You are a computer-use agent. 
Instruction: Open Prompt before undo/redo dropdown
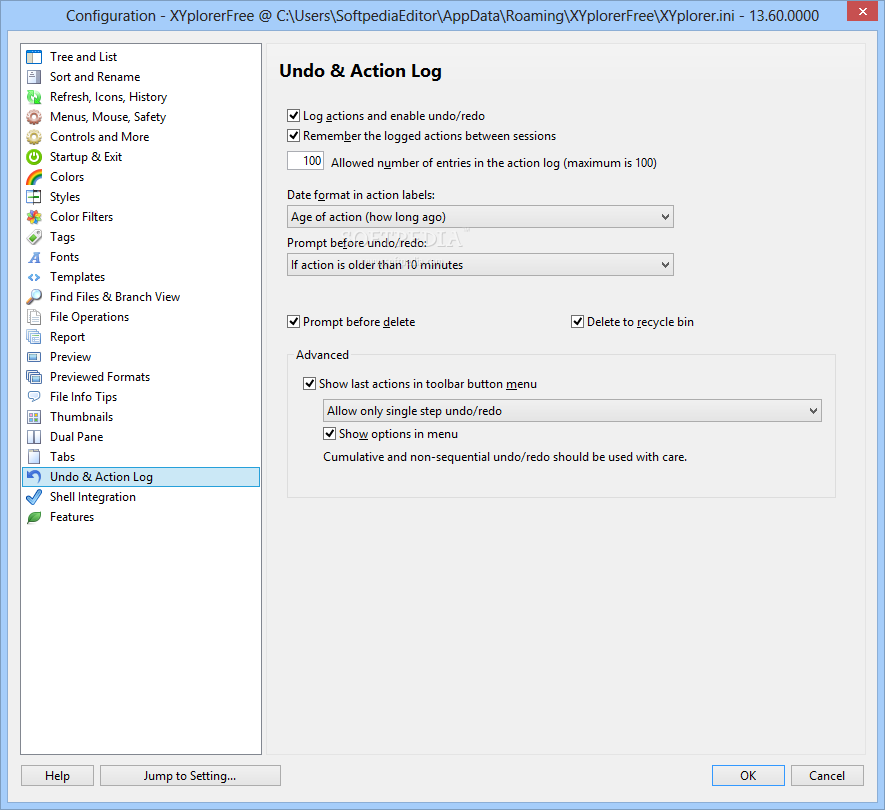(x=480, y=265)
